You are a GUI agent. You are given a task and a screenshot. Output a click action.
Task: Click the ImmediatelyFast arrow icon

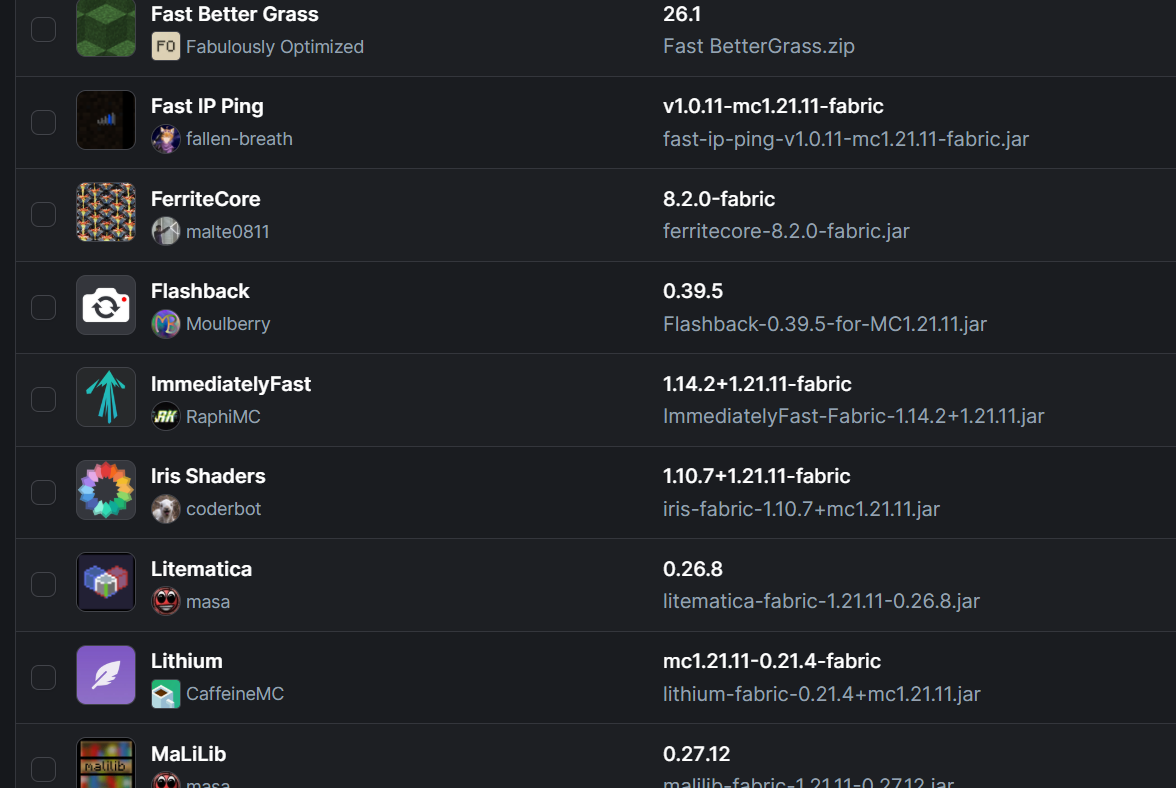click(106, 398)
